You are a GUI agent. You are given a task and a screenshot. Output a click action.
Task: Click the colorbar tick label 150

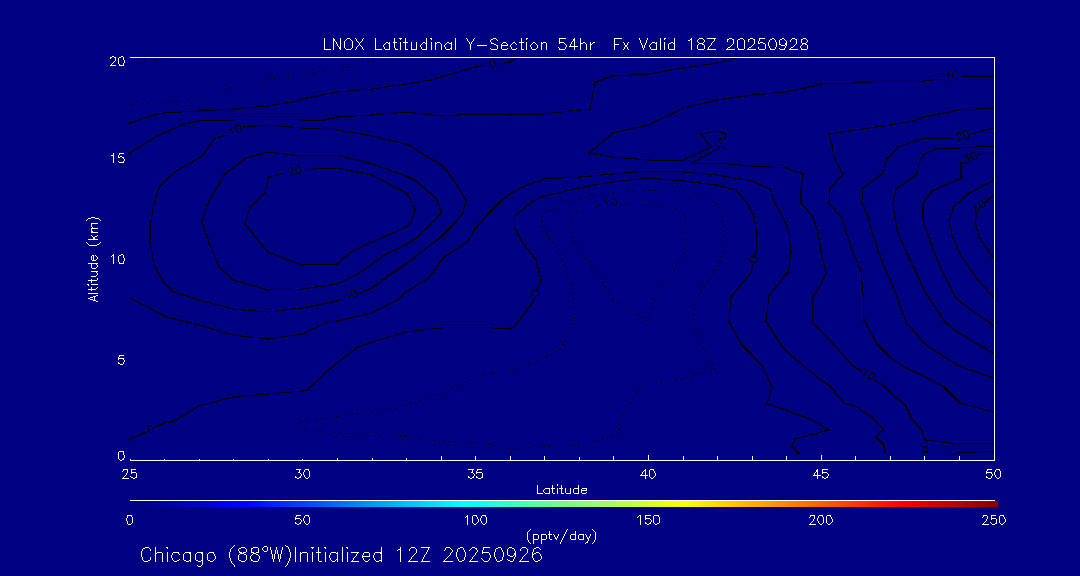pos(648,520)
